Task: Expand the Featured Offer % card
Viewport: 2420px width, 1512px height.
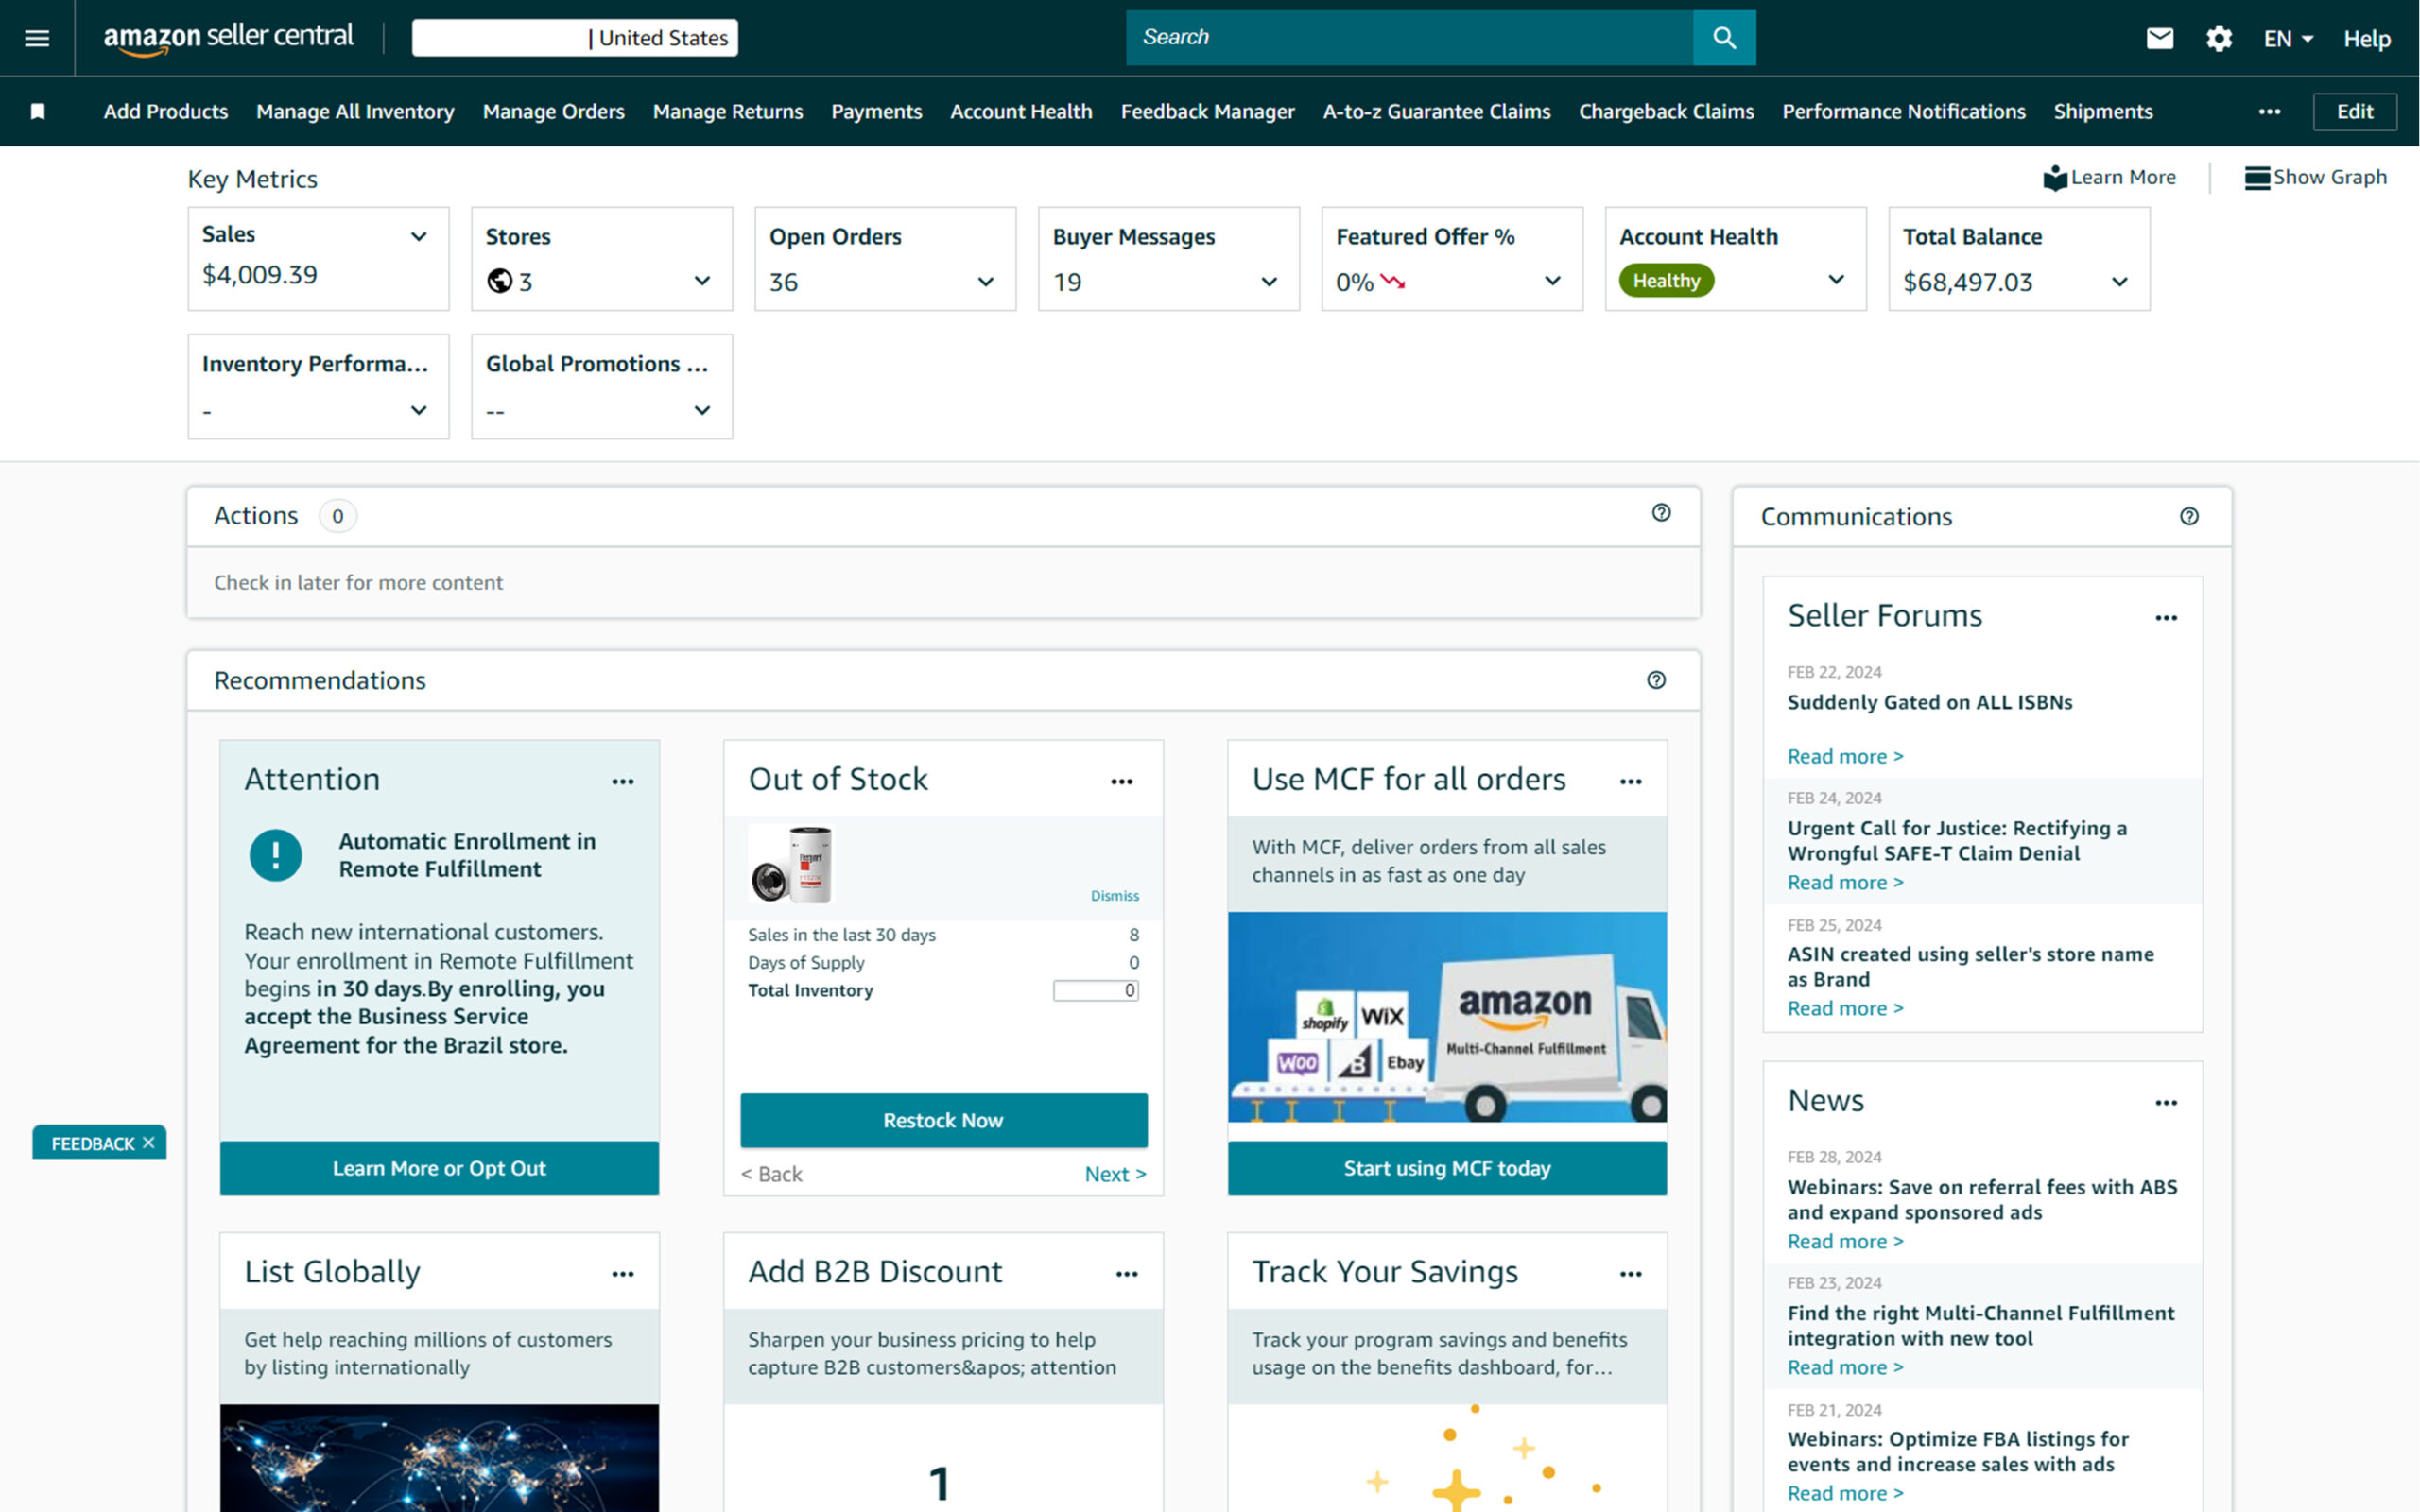Action: (x=1553, y=281)
